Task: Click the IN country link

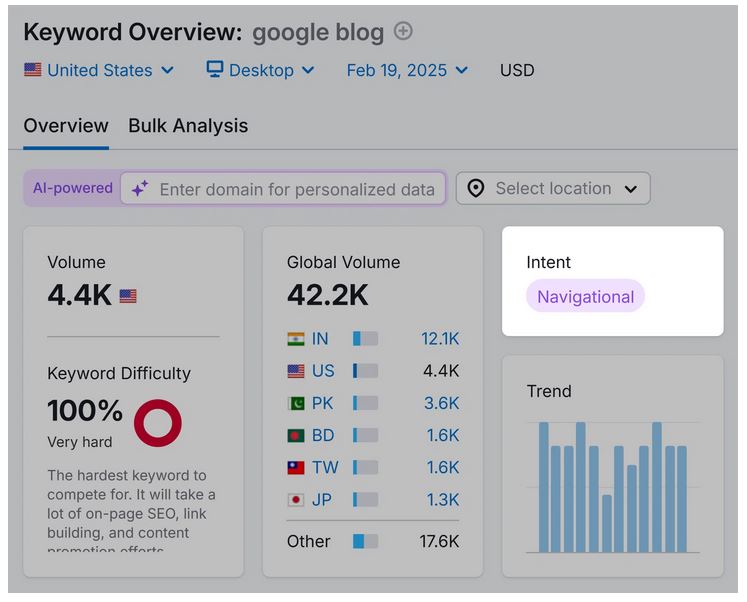Action: (x=320, y=339)
